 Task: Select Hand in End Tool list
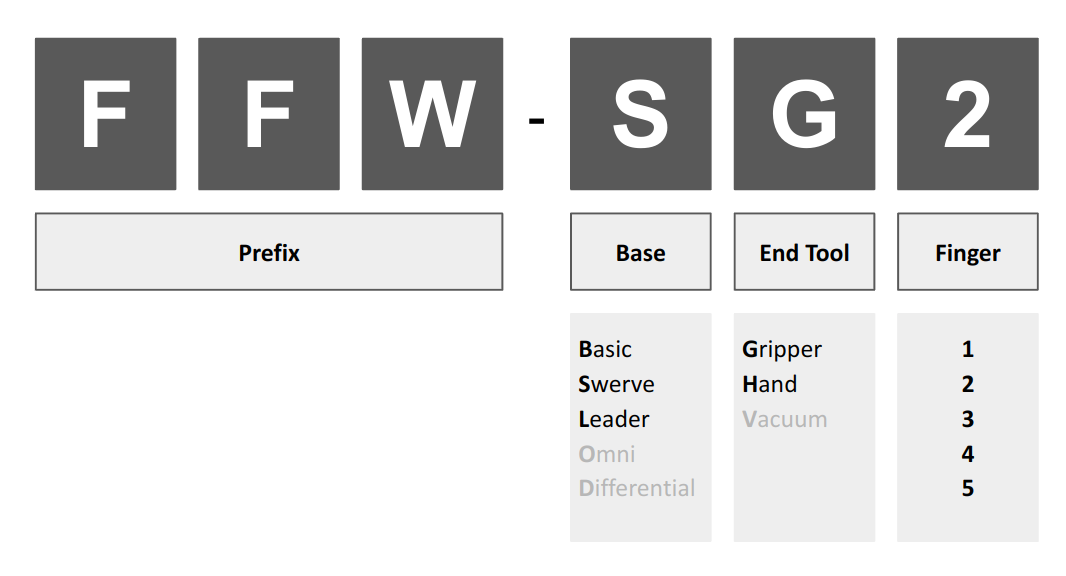(770, 384)
